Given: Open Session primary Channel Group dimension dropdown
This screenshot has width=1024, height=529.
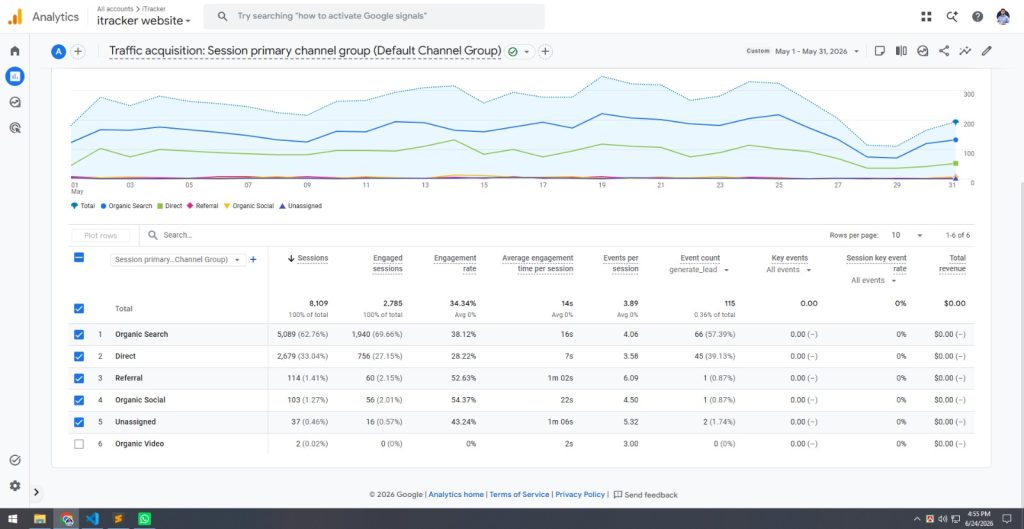Looking at the screenshot, I should pos(177,259).
